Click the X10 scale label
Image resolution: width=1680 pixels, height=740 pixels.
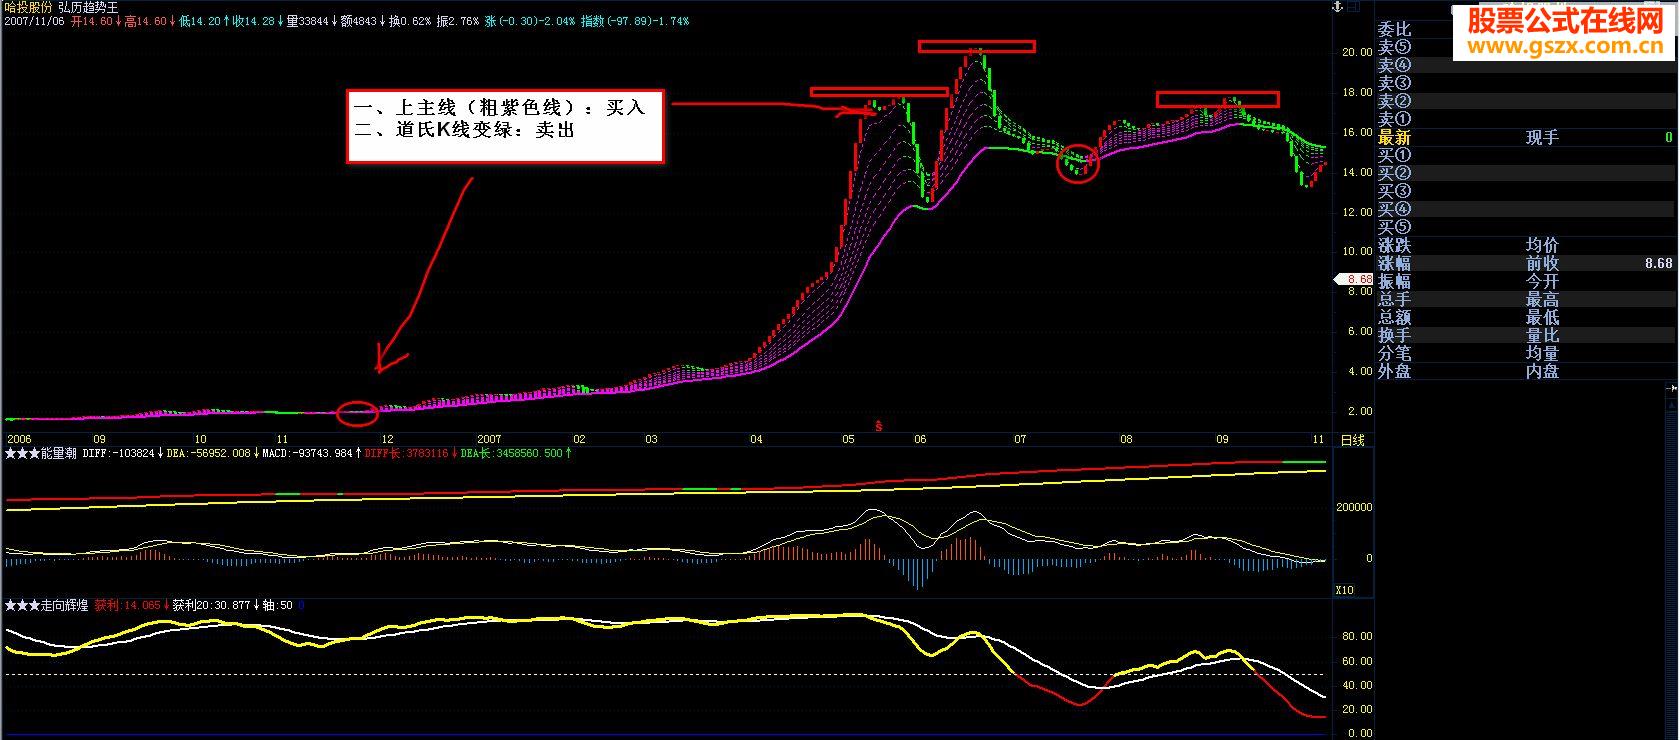[x=1346, y=590]
